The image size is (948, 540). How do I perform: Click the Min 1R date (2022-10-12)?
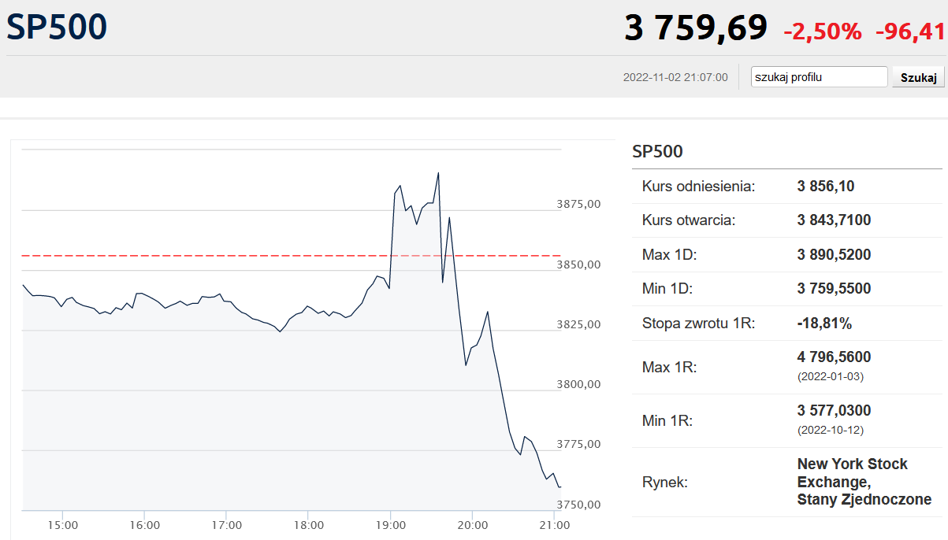coord(830,430)
